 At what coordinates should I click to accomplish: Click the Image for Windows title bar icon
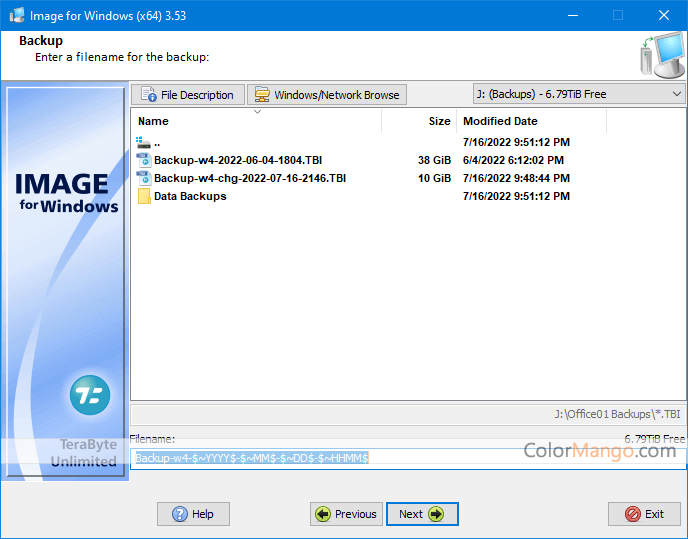pyautogui.click(x=17, y=15)
